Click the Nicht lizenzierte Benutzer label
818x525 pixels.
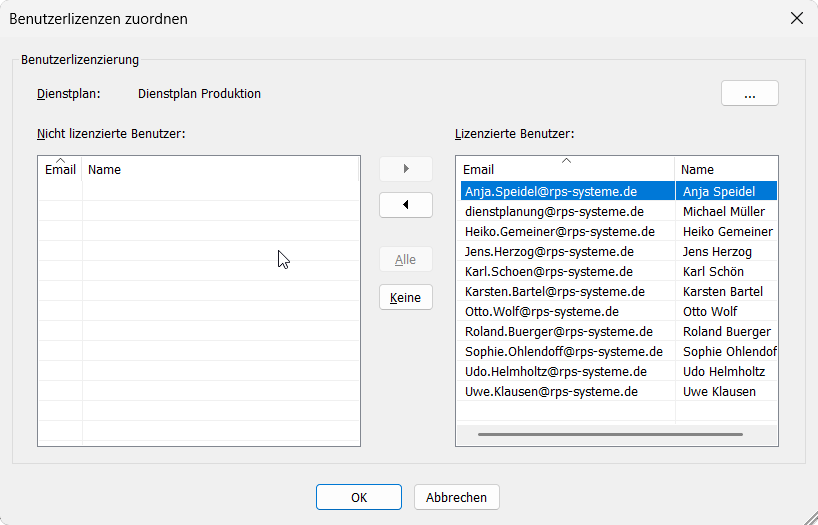click(111, 134)
